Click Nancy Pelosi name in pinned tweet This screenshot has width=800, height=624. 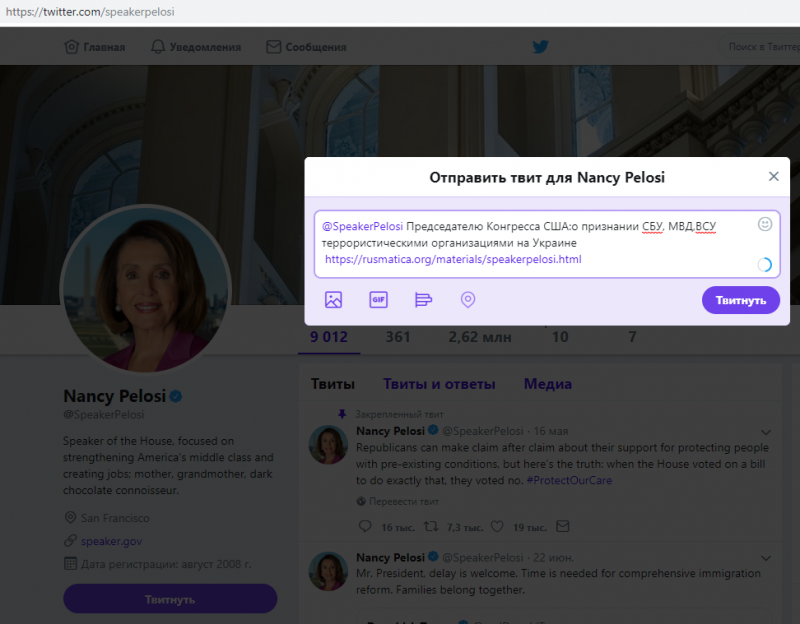click(390, 431)
